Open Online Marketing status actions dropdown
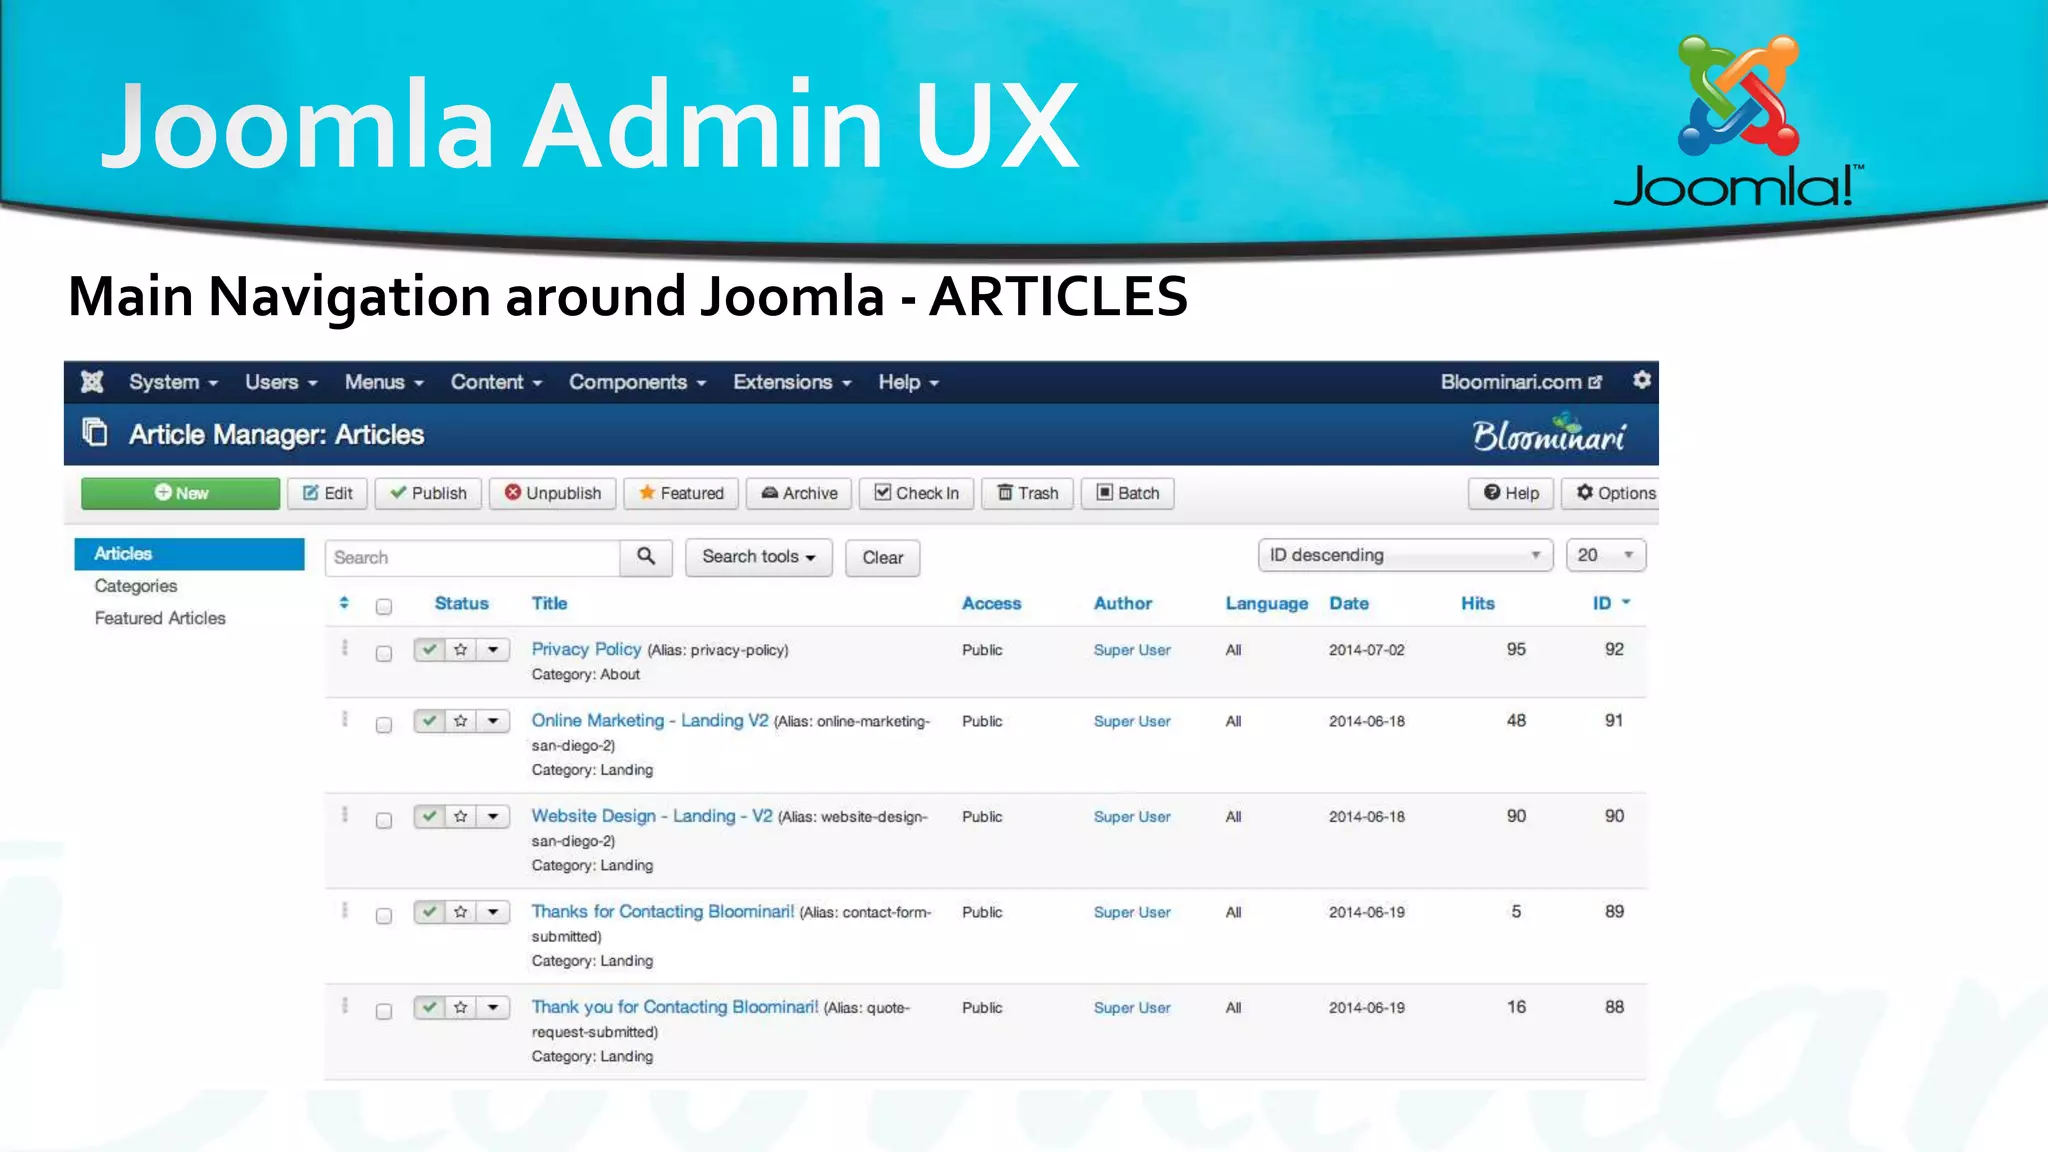 [493, 721]
